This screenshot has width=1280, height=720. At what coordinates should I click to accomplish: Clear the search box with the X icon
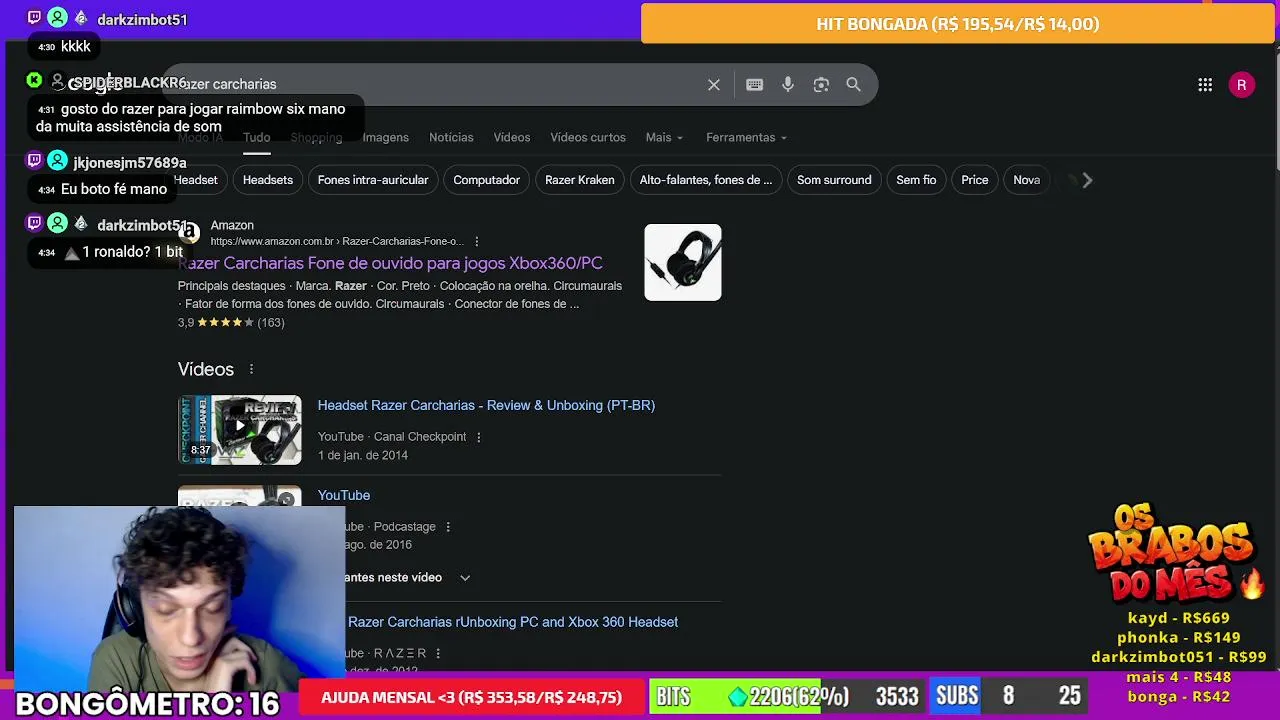click(714, 85)
